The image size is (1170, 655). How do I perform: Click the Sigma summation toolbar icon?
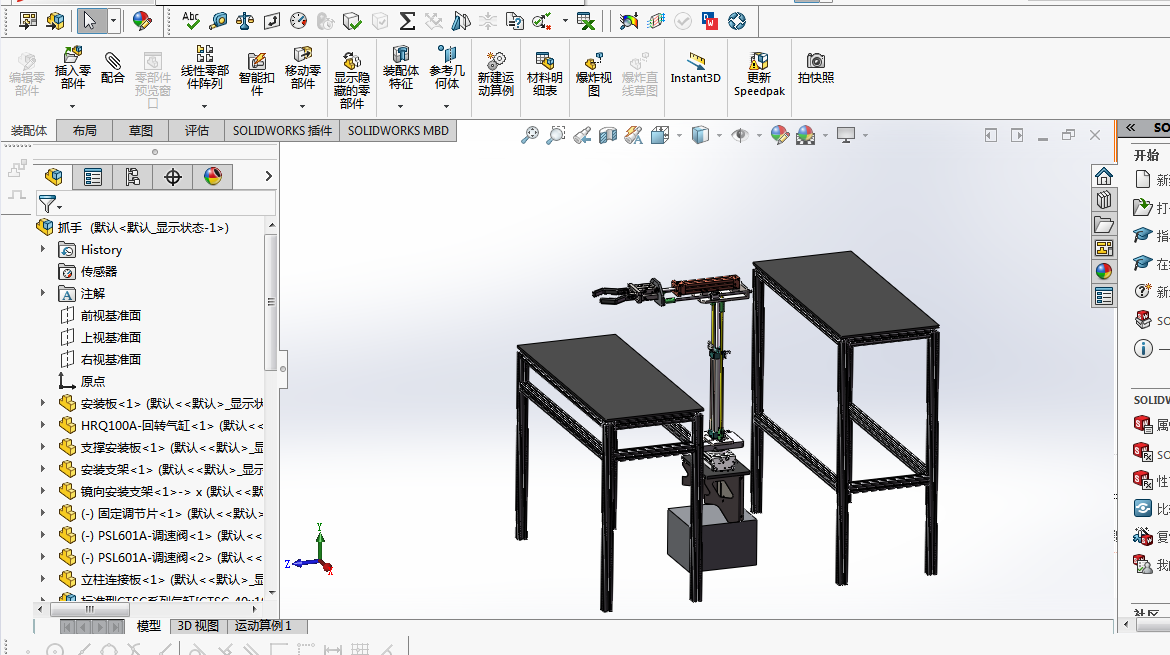[407, 21]
